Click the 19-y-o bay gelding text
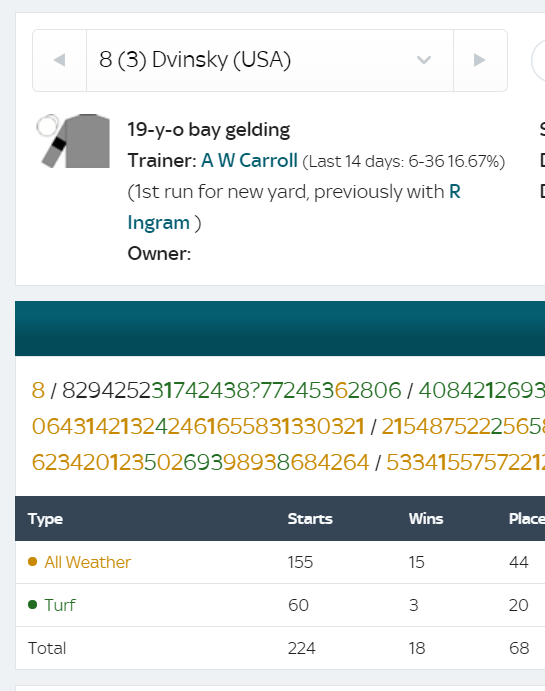The height and width of the screenshot is (691, 545). (209, 130)
